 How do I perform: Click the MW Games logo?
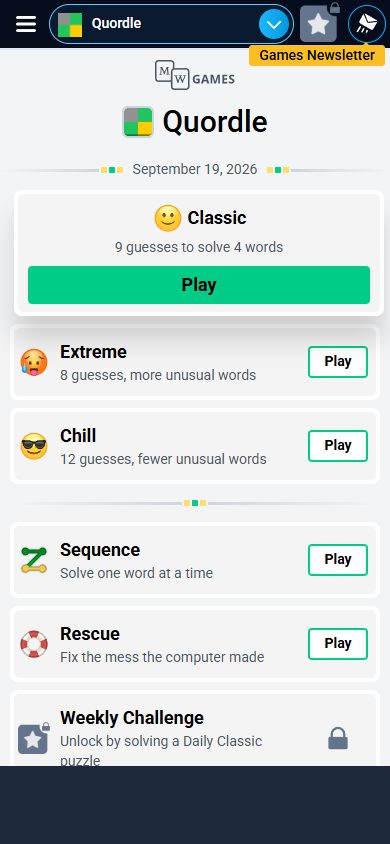pos(195,75)
